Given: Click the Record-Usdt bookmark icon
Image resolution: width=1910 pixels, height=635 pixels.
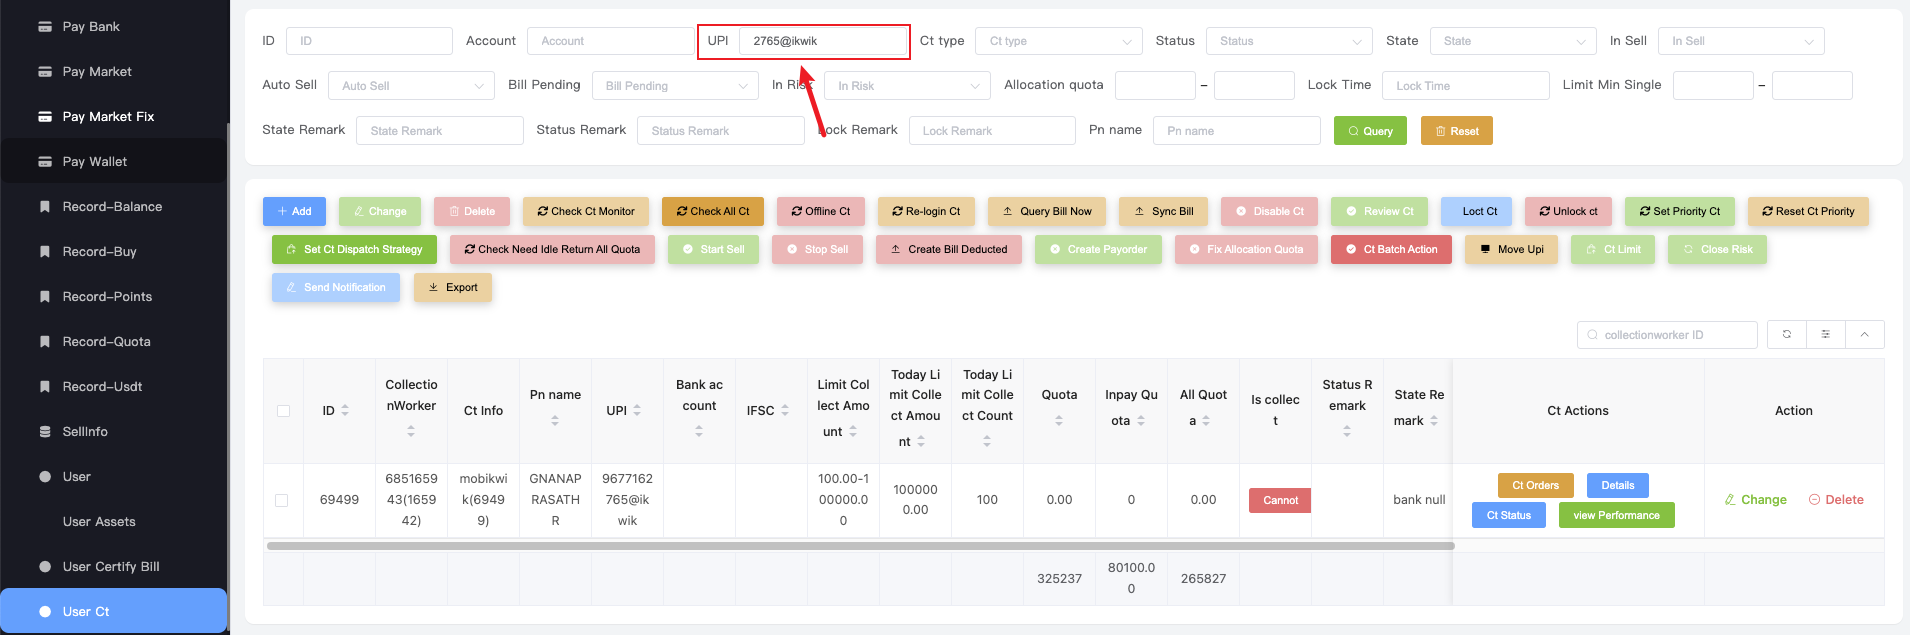Looking at the screenshot, I should coord(45,386).
